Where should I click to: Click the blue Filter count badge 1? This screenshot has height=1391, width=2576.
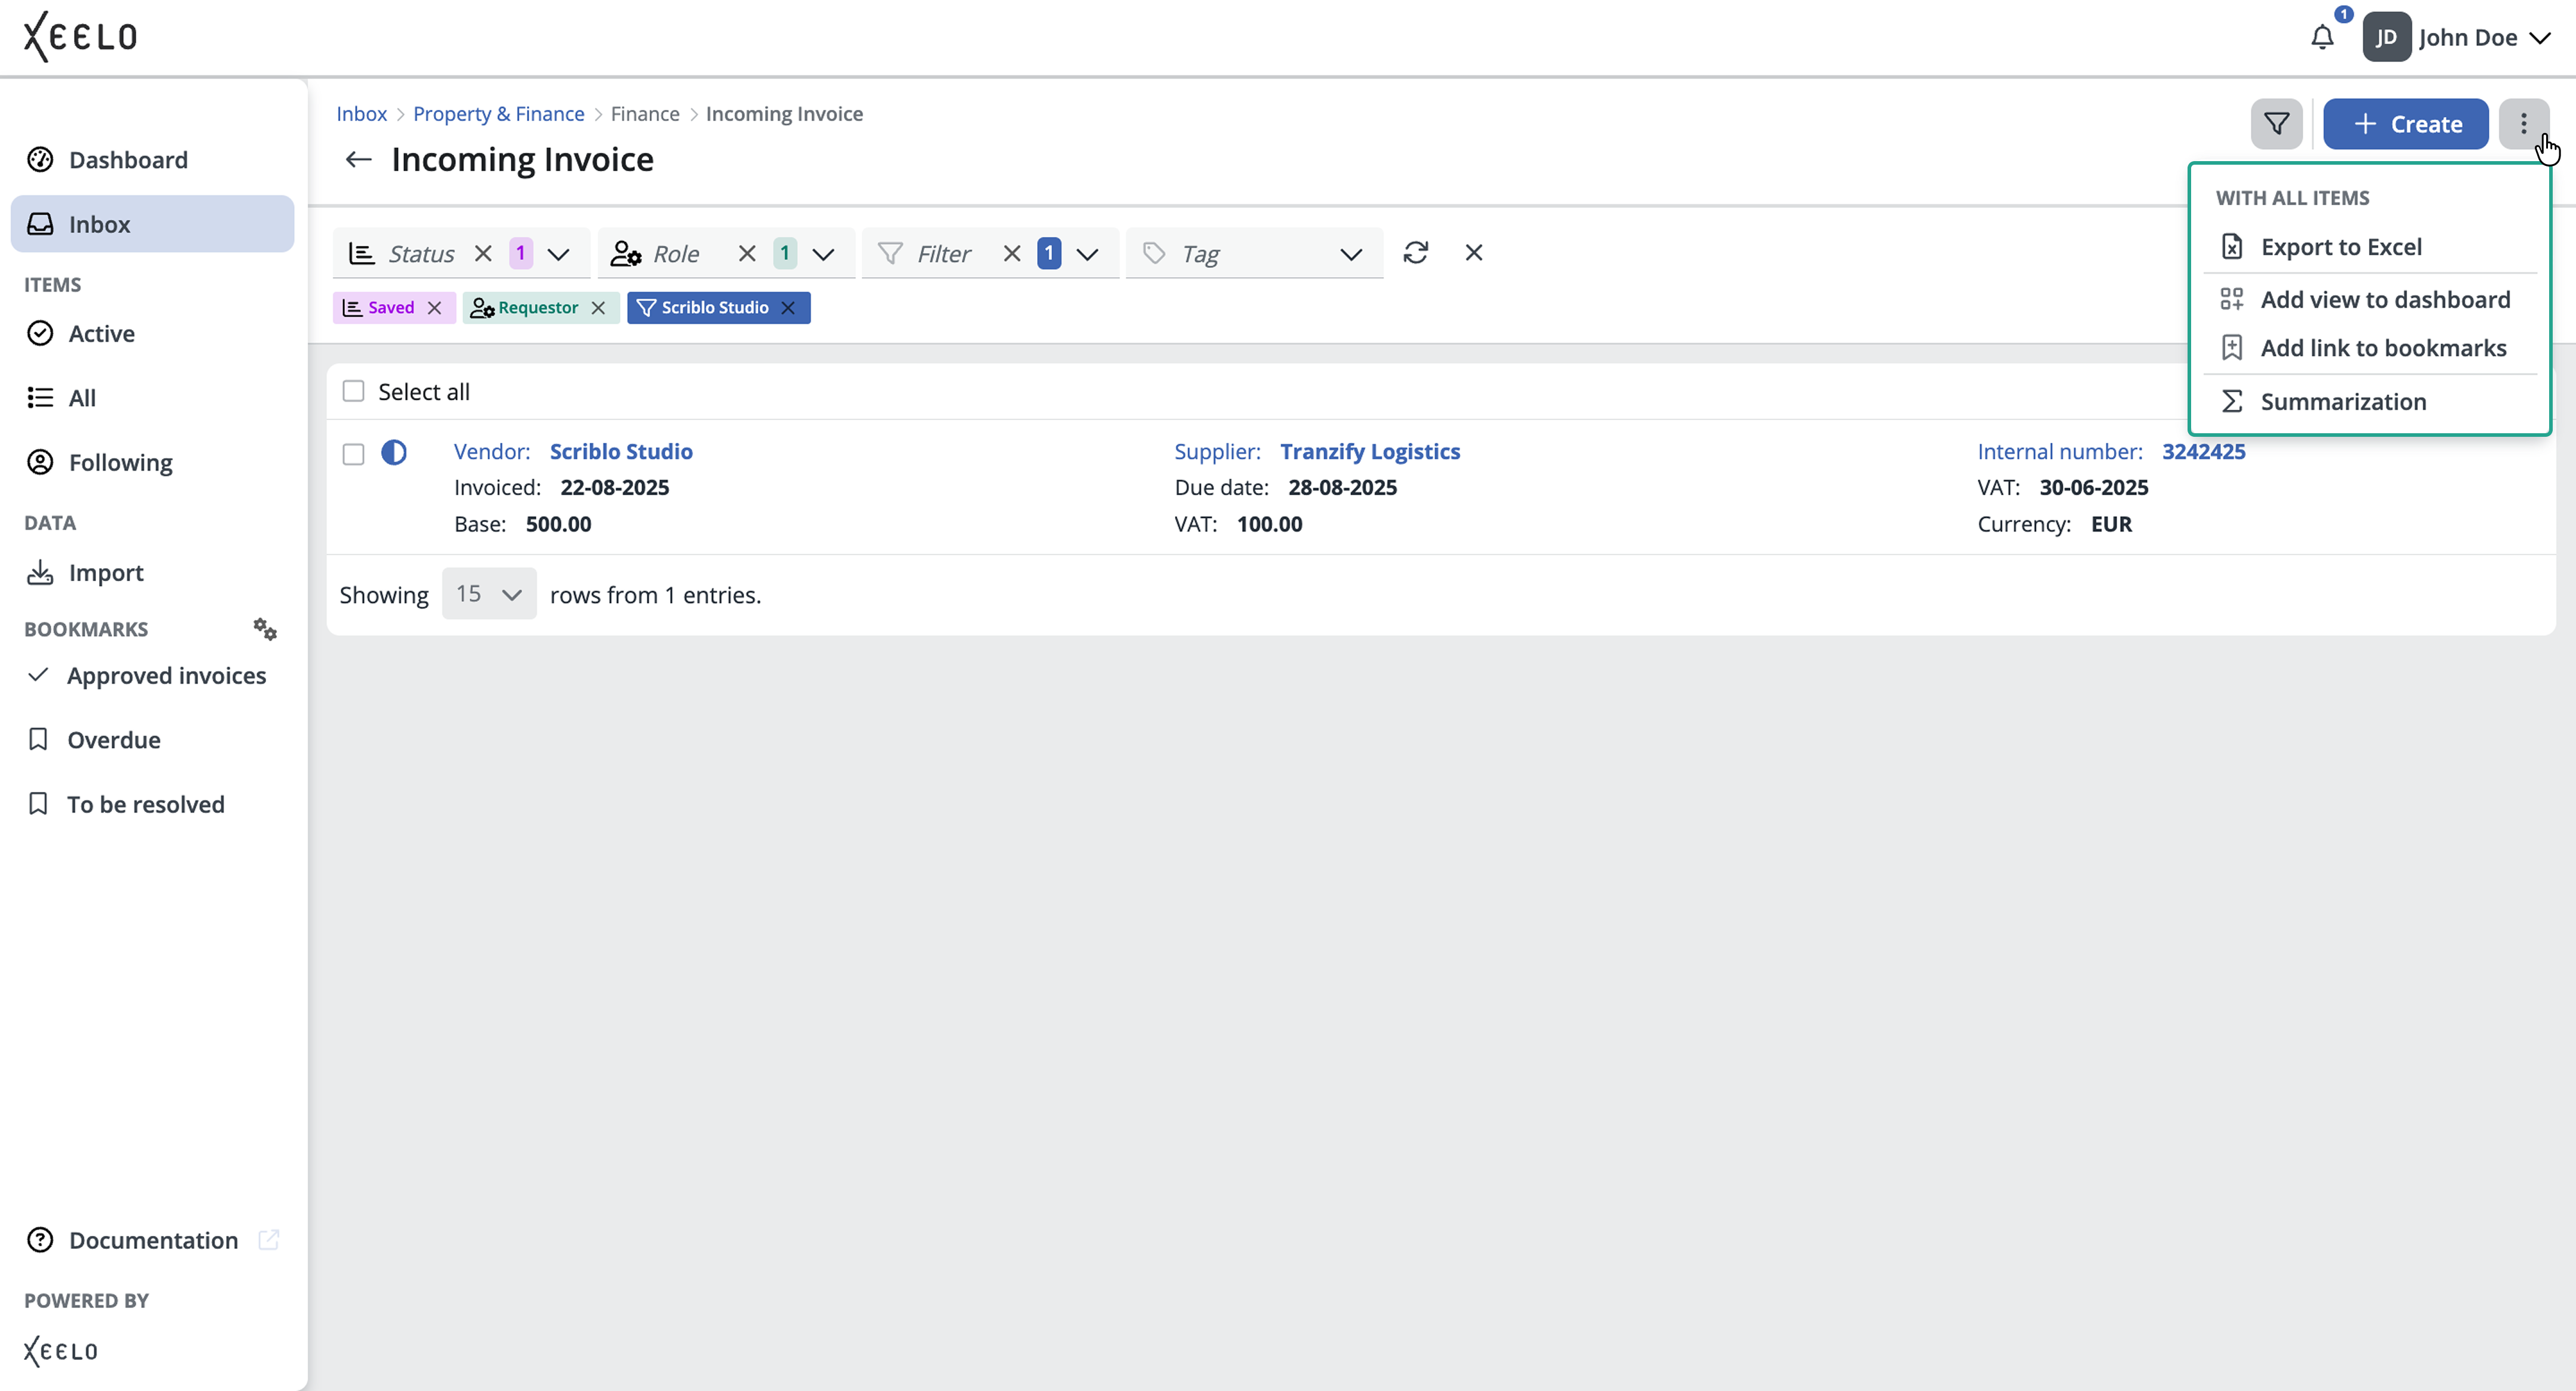(1049, 253)
